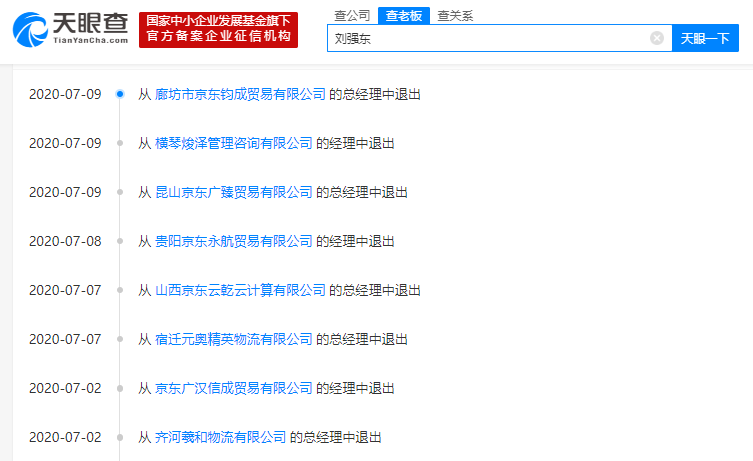The width and height of the screenshot is (753, 461).
Task: Click 的总经理中退出 text after 齐河羲和物流
Action: point(335,437)
